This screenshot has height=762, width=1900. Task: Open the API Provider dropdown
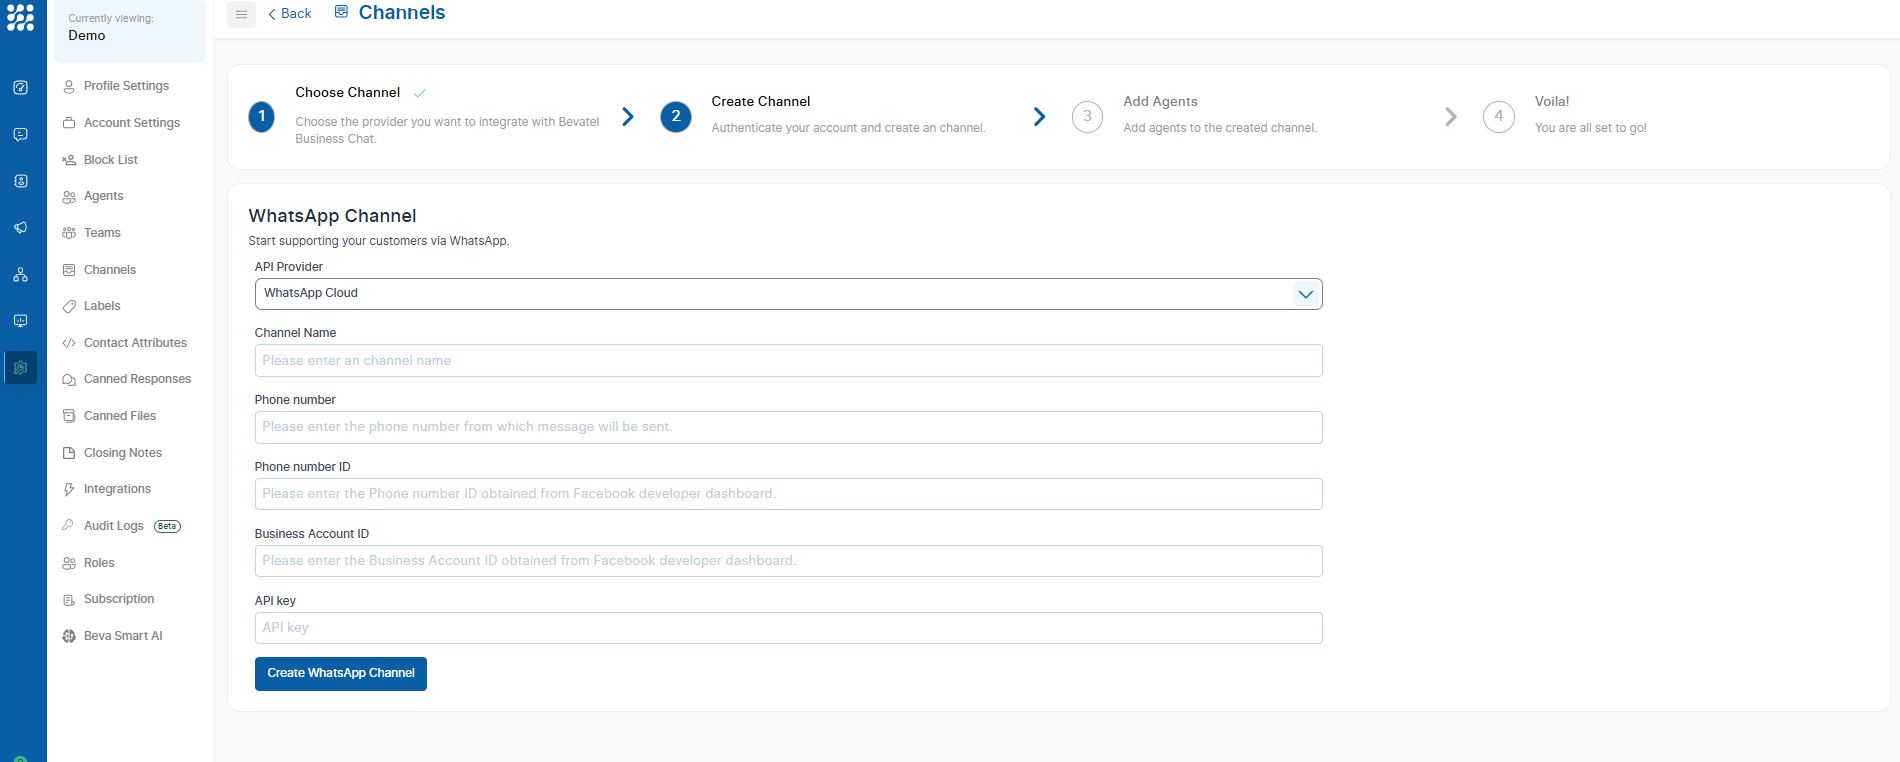[x=788, y=294]
